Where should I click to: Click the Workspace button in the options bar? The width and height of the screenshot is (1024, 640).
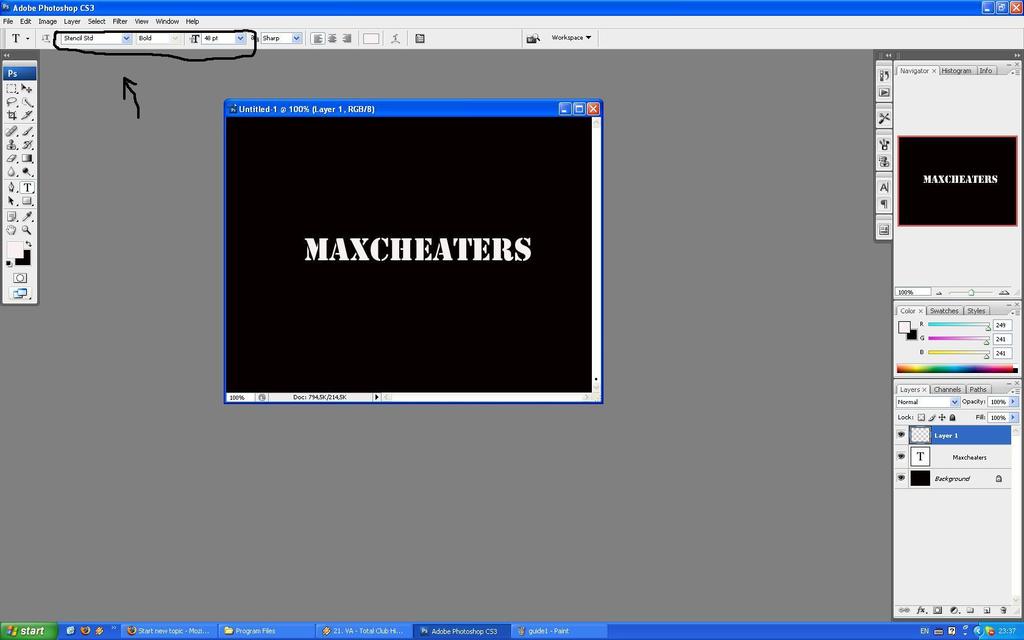(566, 38)
